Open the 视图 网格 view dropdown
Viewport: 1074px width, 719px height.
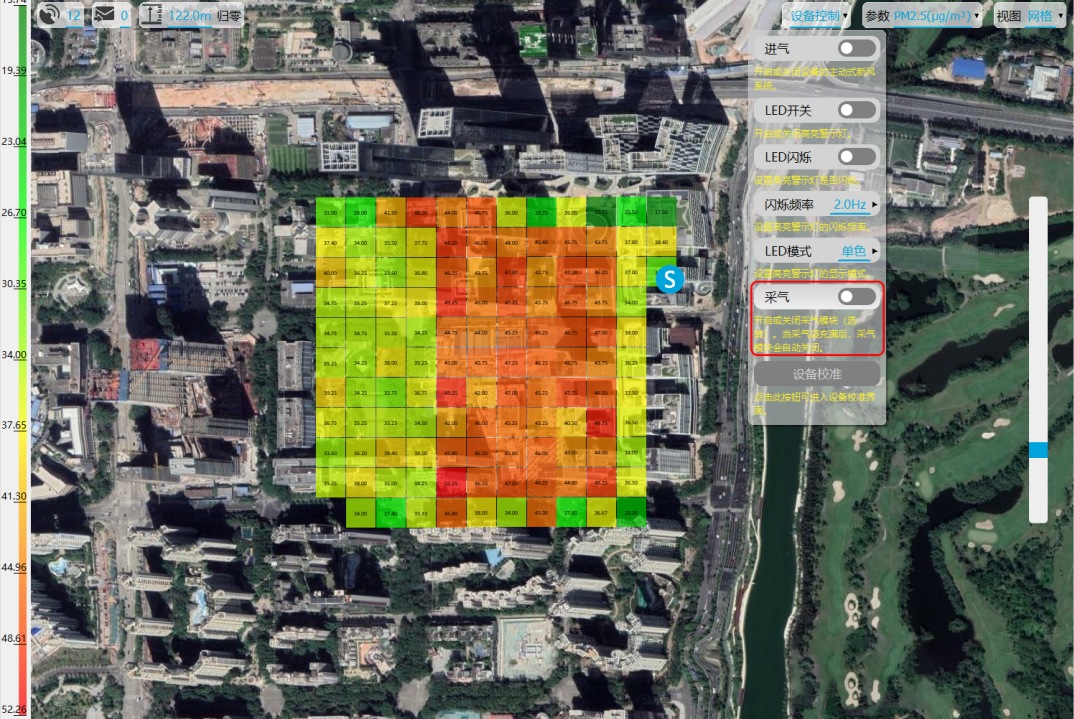1029,16
